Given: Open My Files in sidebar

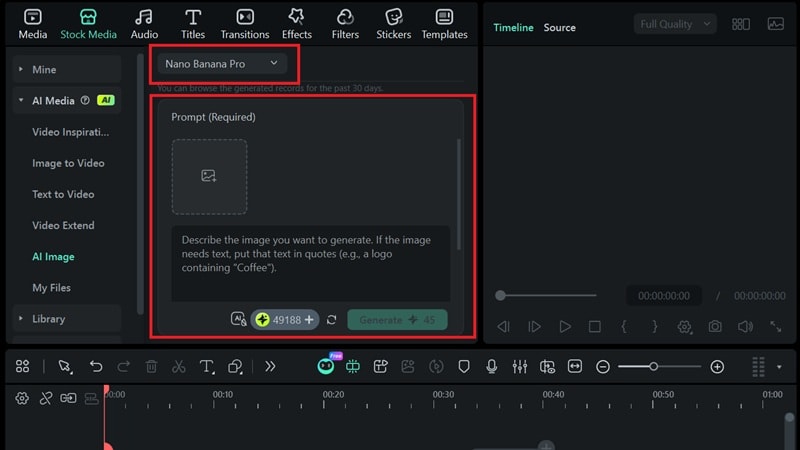Looking at the screenshot, I should (x=52, y=288).
